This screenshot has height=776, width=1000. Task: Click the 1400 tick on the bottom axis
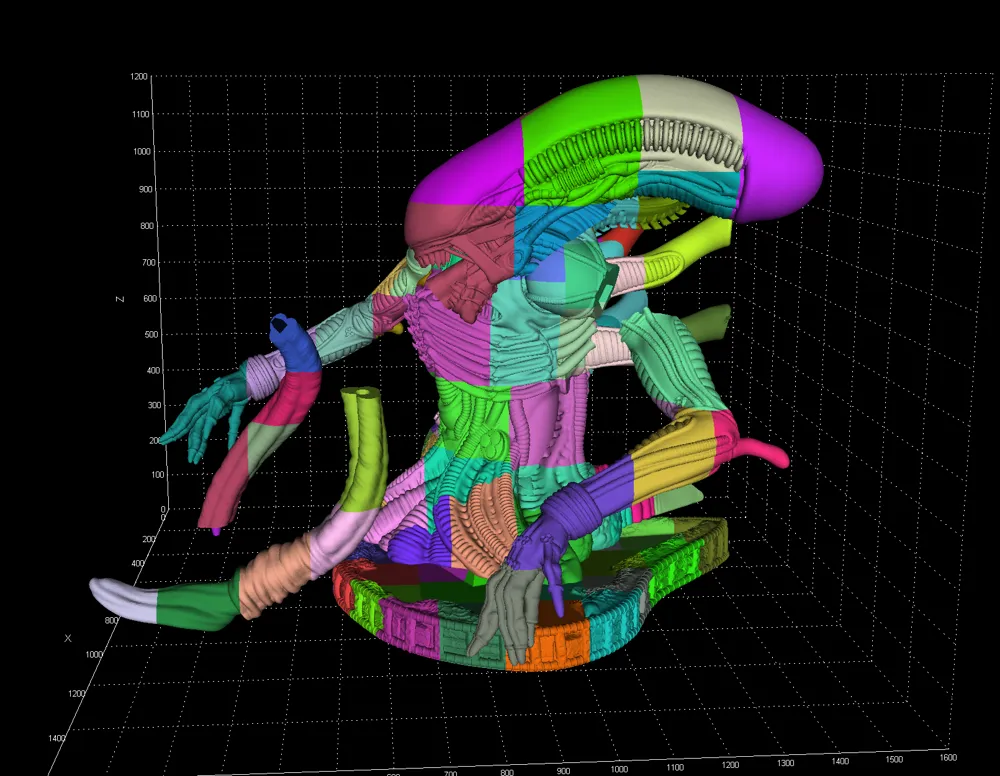click(x=840, y=761)
